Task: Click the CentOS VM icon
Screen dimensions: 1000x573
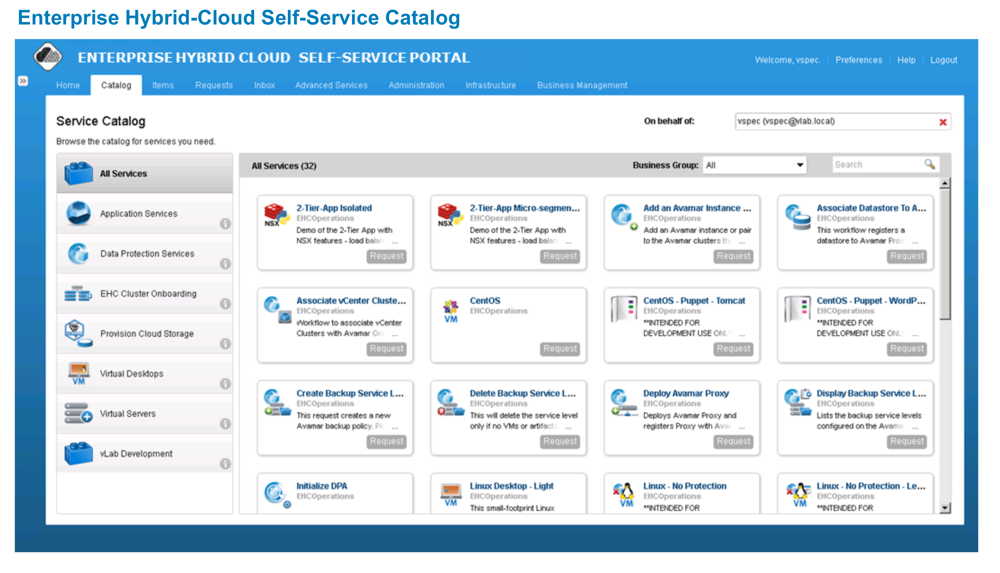Action: [450, 311]
